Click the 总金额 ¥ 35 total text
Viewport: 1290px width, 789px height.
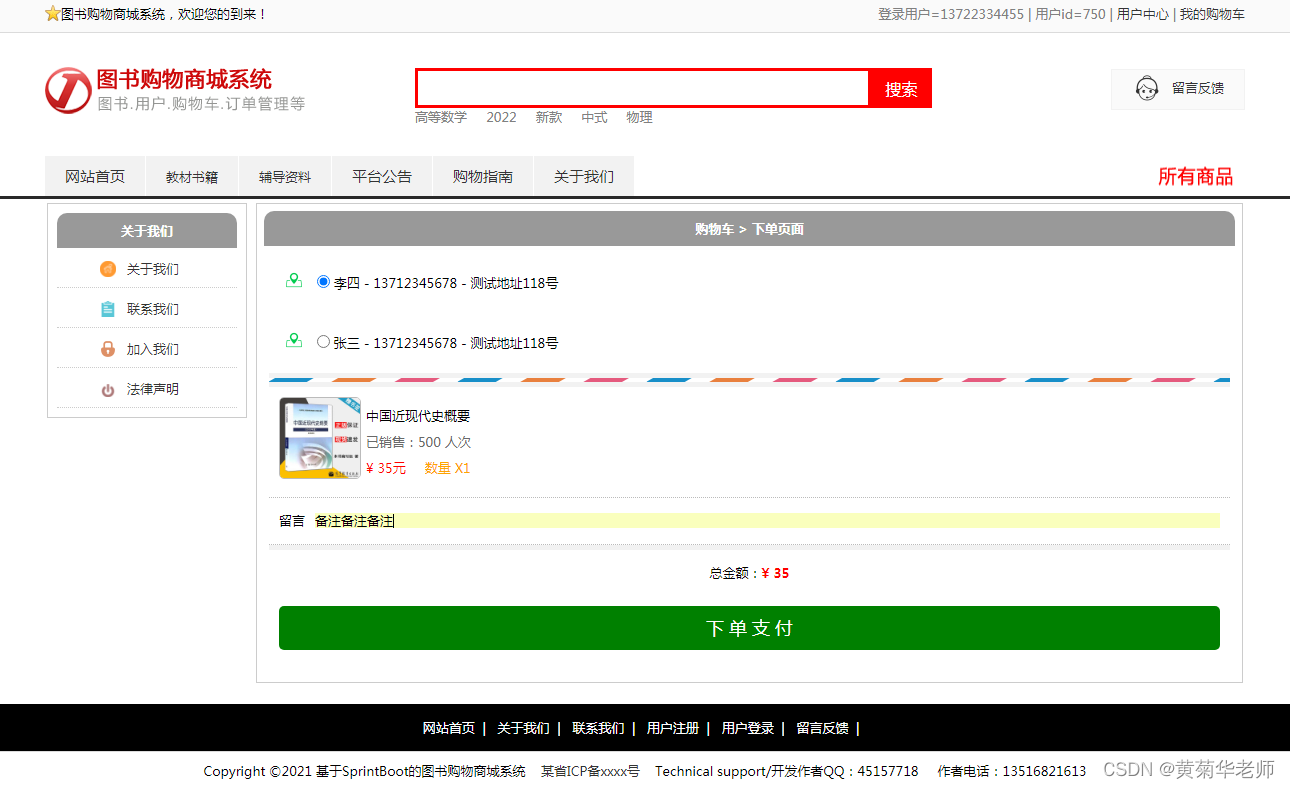click(749, 573)
